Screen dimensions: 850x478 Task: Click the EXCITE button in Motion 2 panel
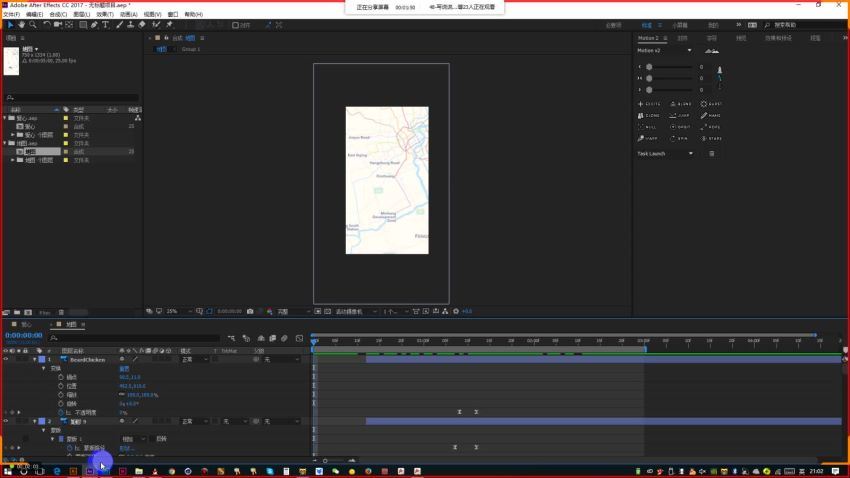649,104
